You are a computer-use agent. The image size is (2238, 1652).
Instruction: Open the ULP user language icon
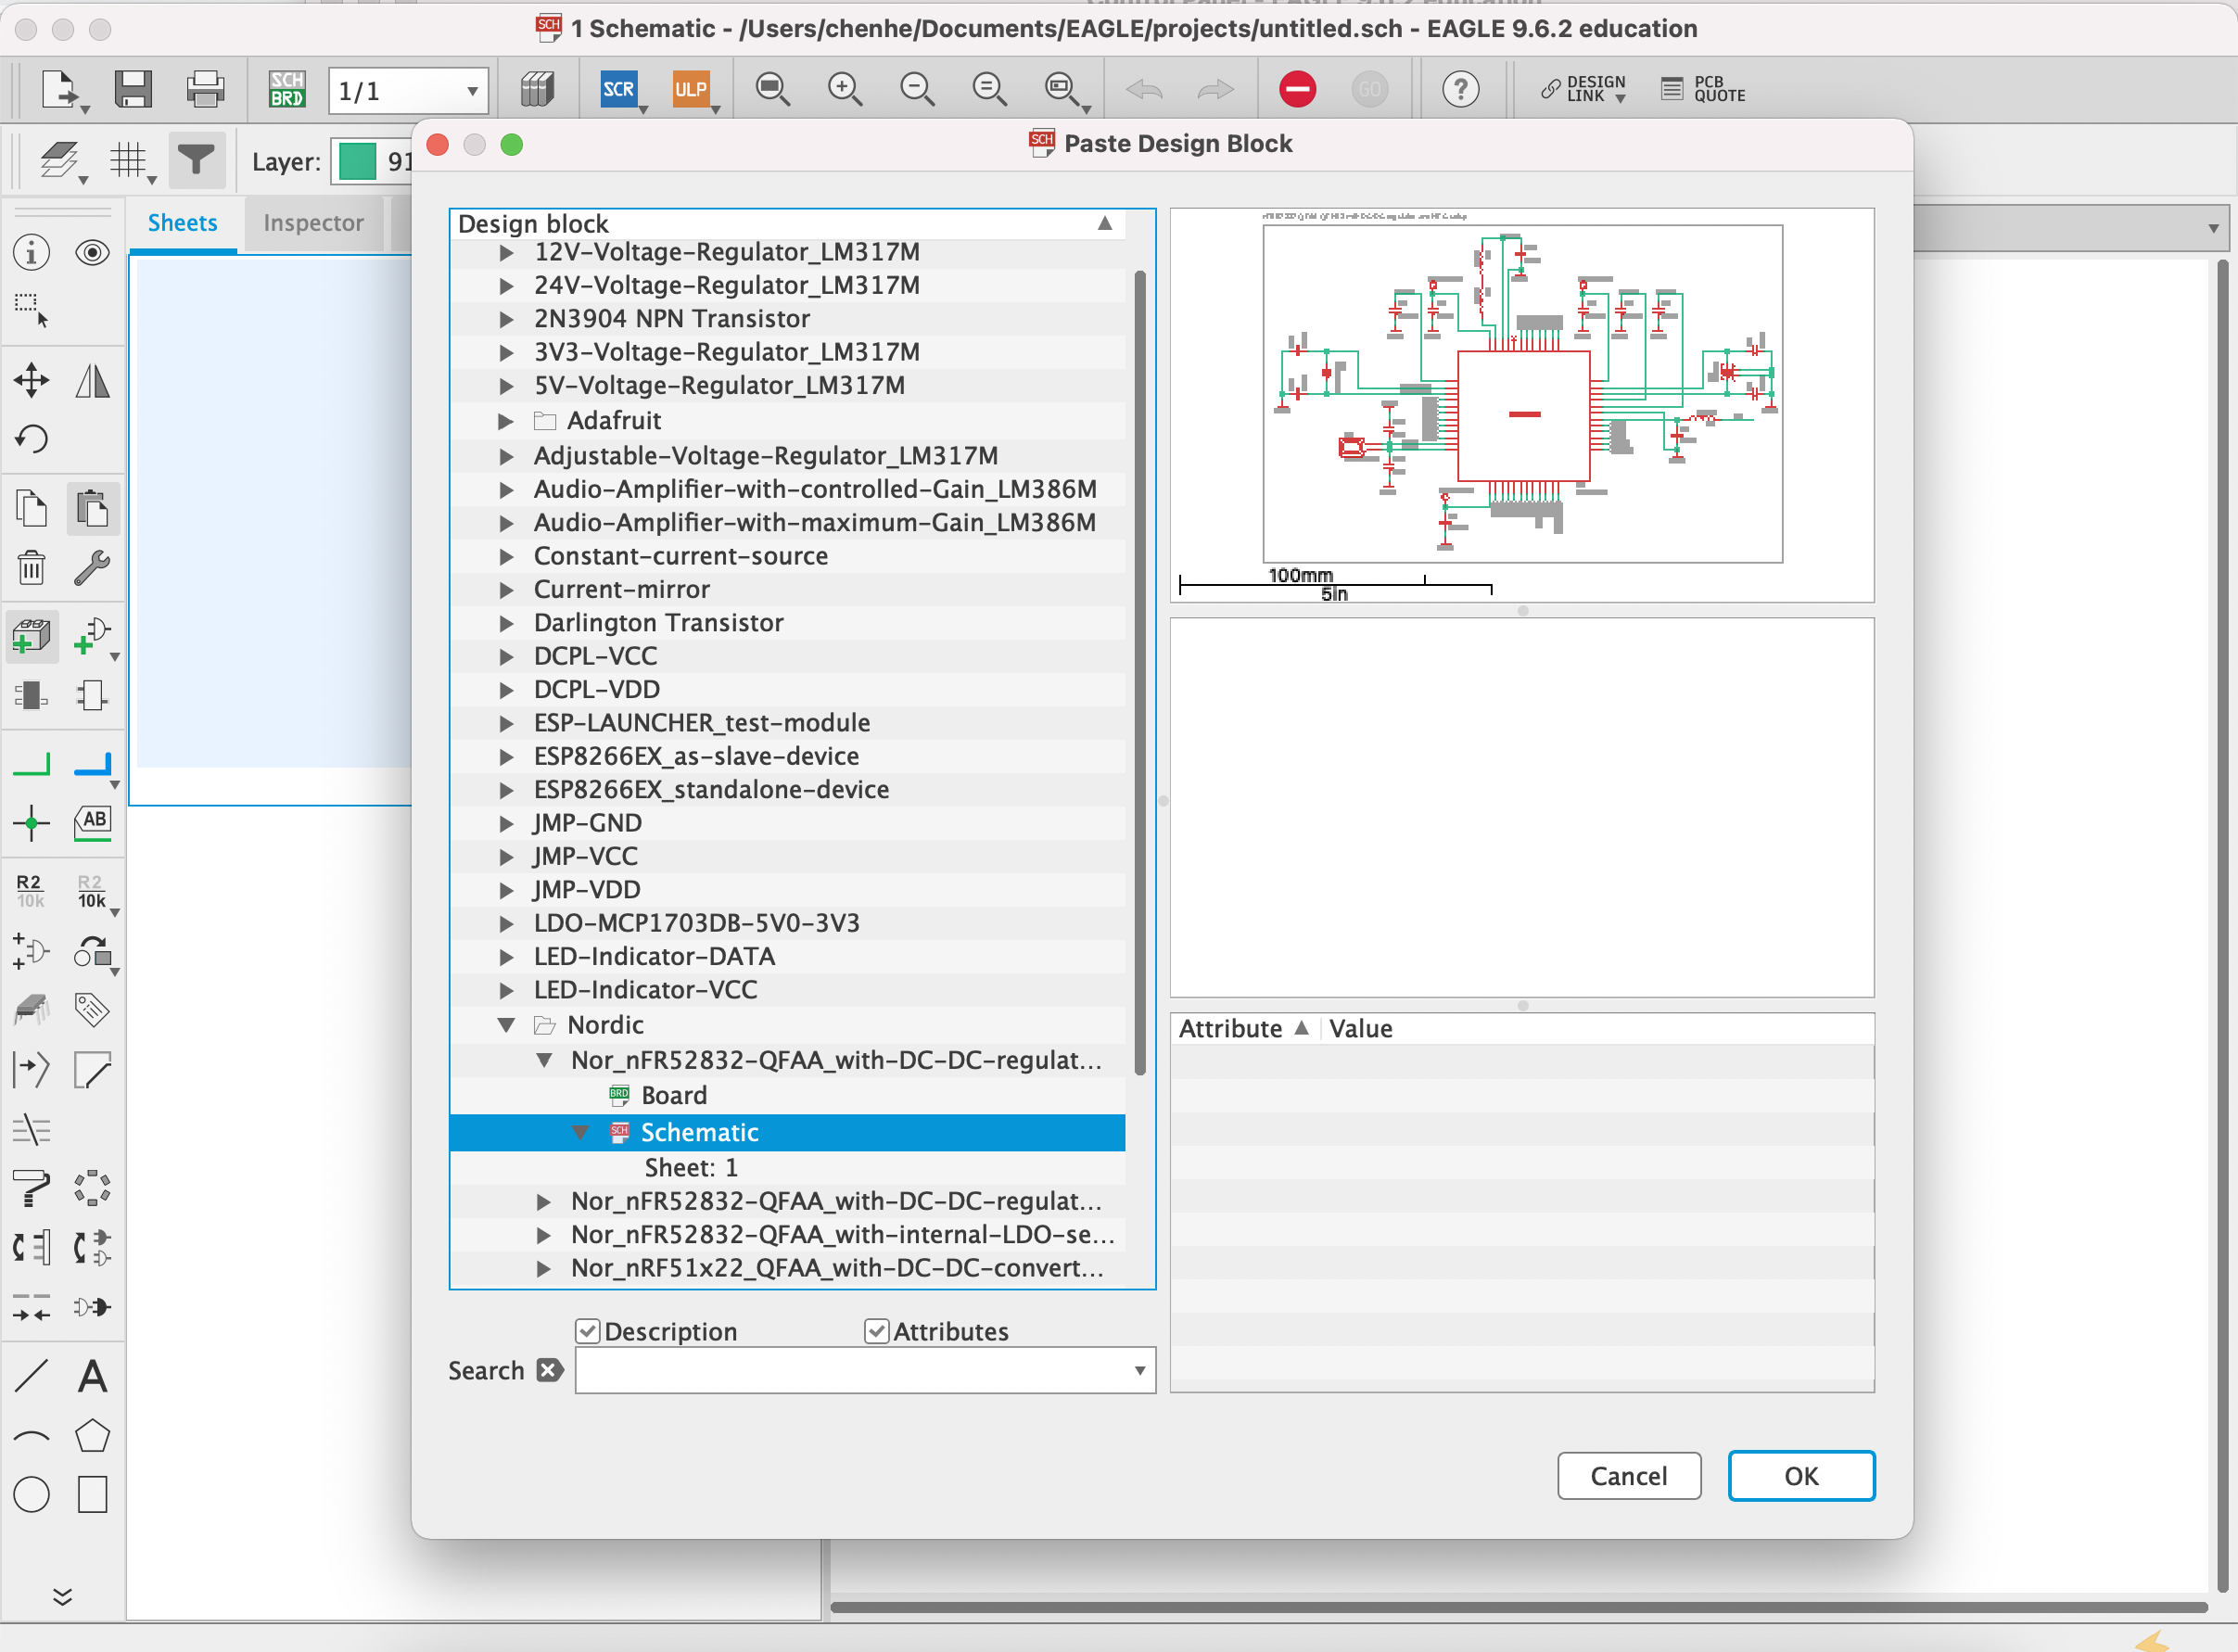click(690, 90)
